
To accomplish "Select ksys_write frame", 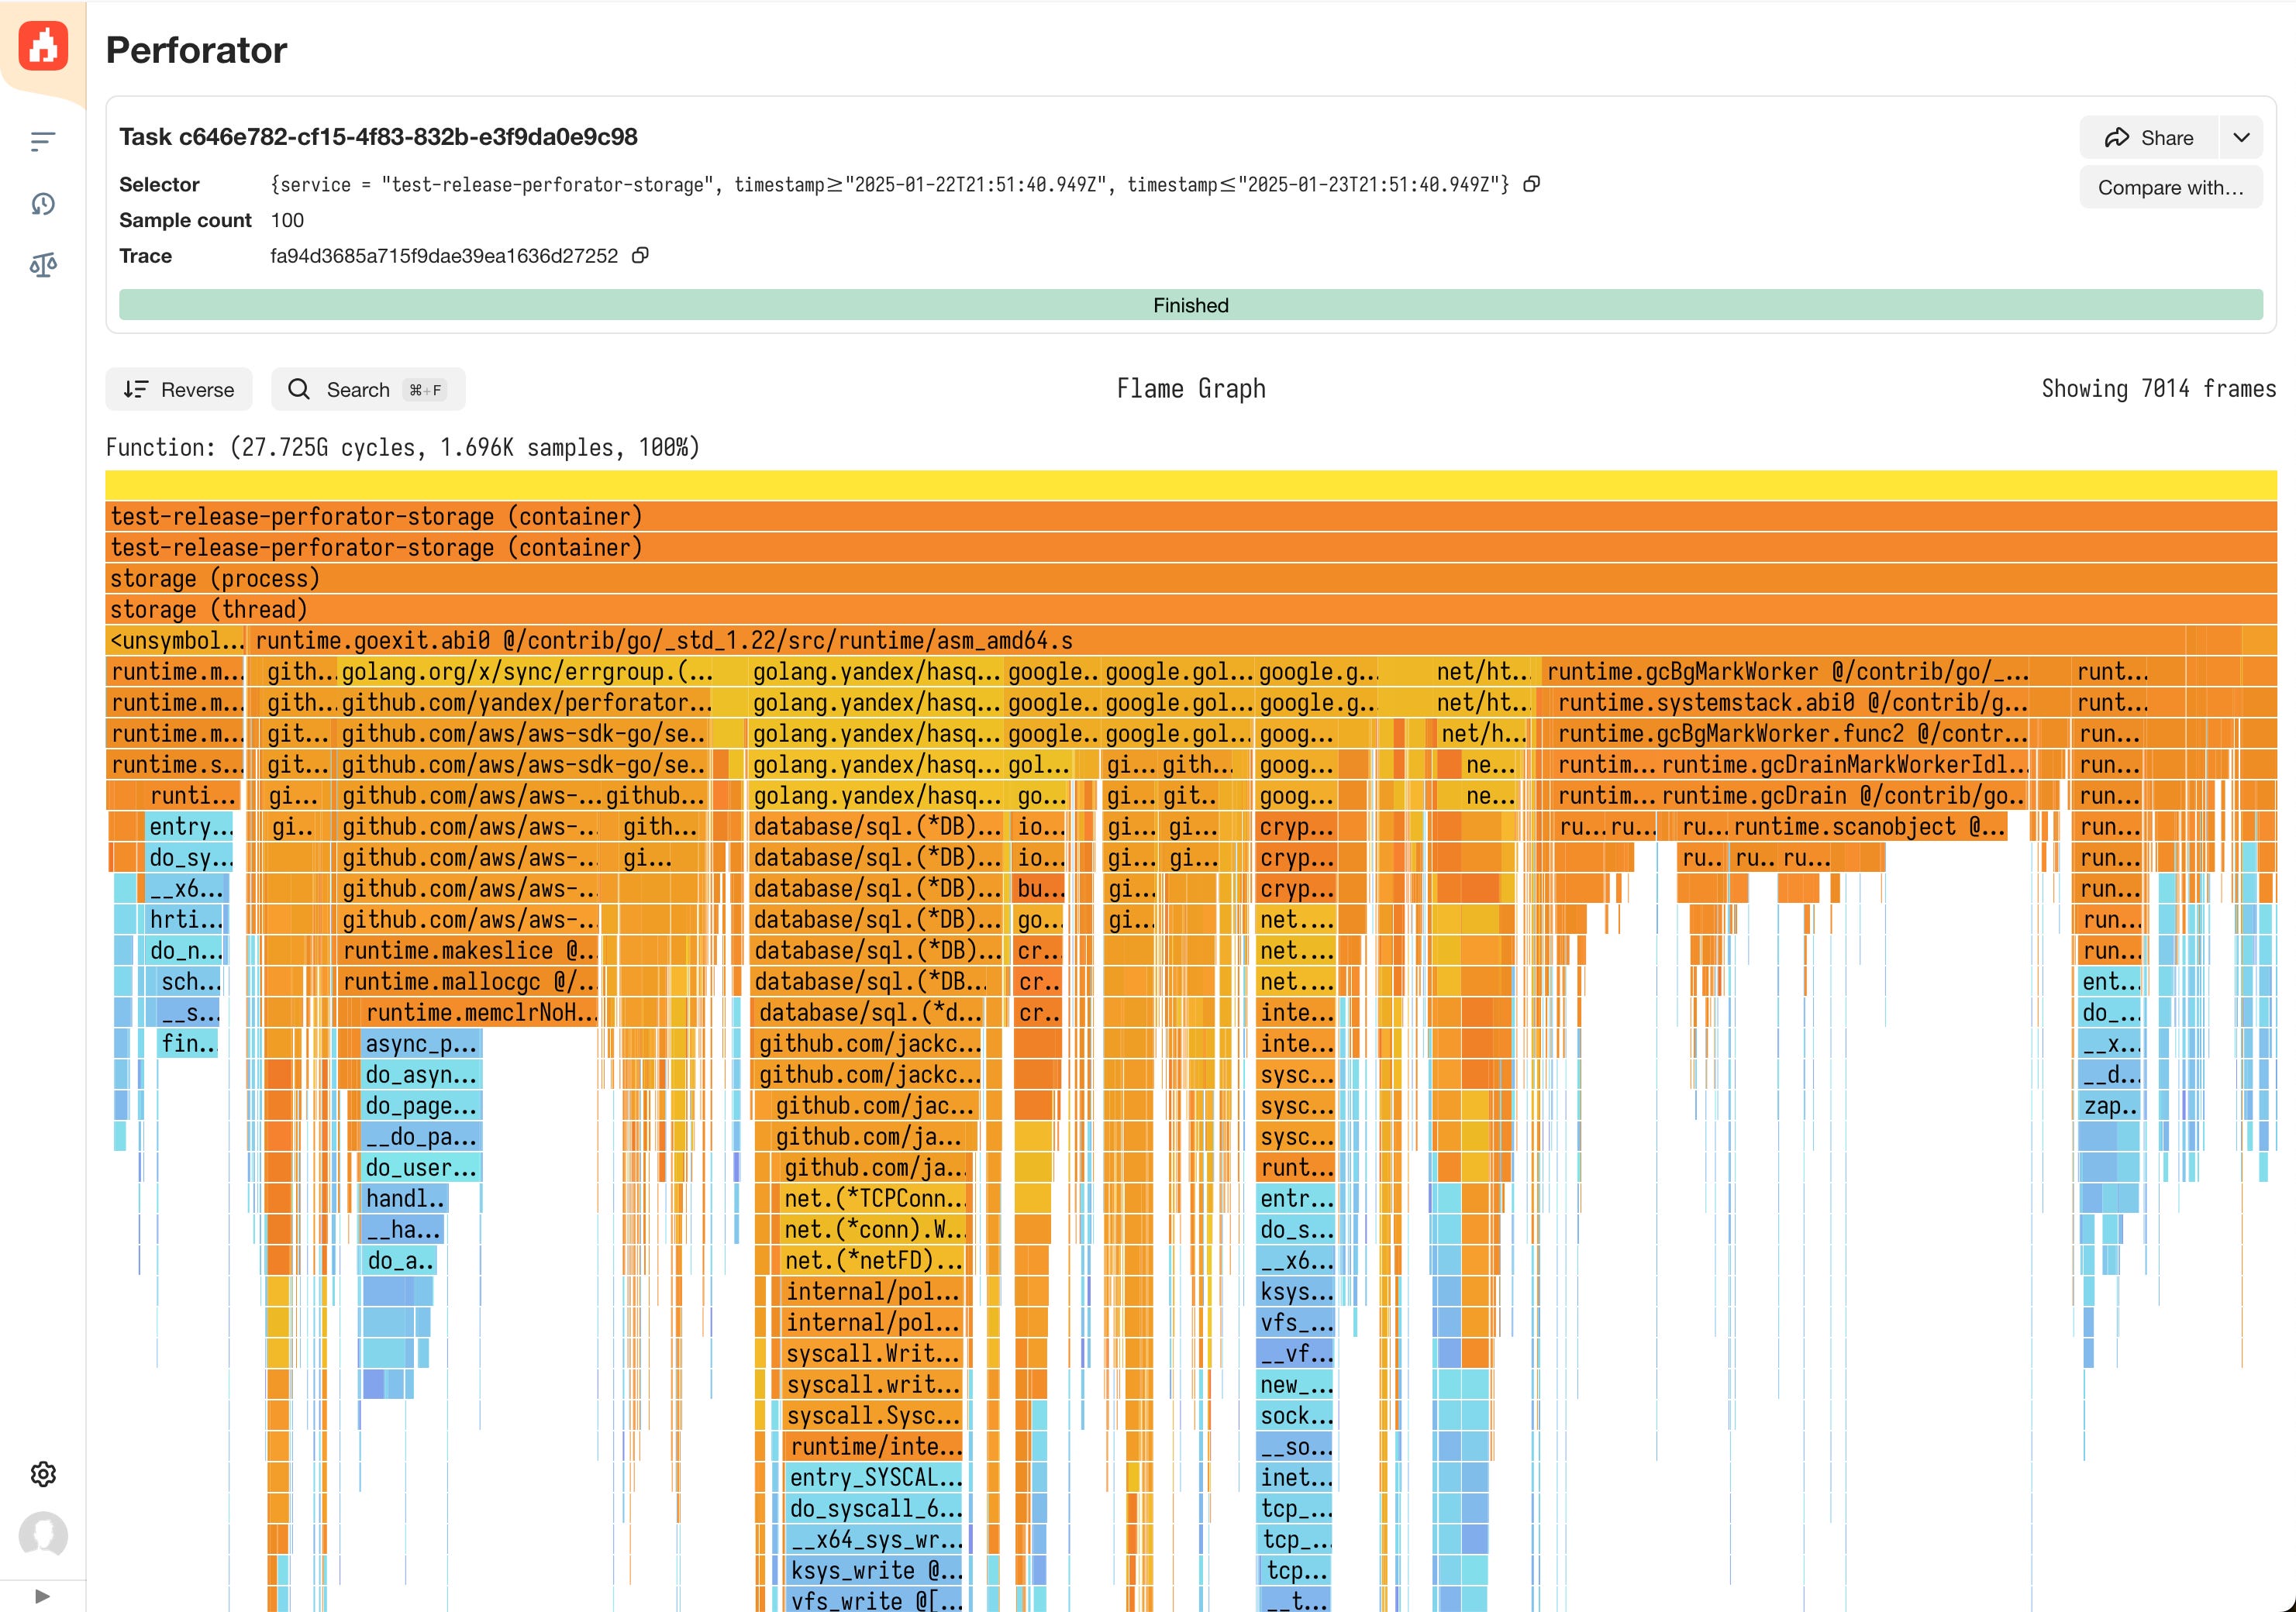I will point(876,1570).
